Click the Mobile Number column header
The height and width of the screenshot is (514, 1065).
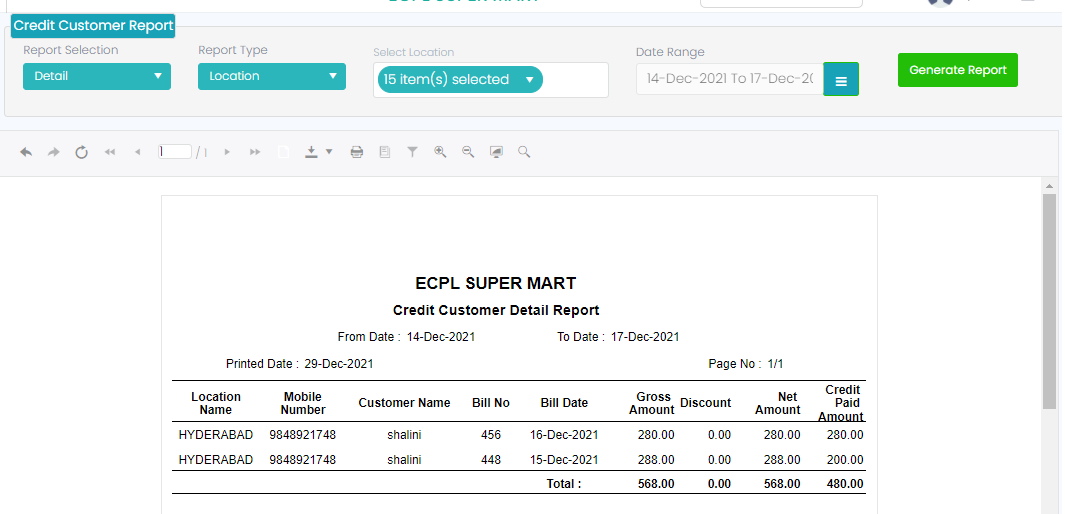pos(303,403)
